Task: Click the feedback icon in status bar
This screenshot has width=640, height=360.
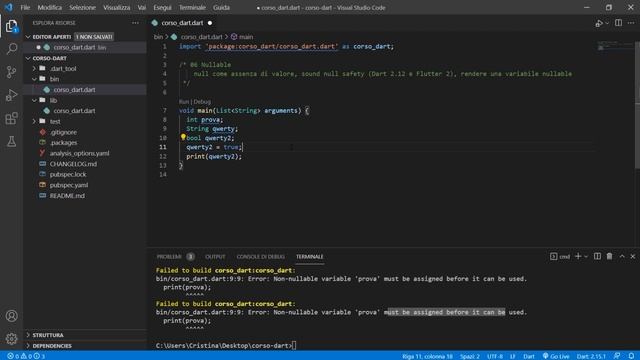Action: [x=617, y=356]
